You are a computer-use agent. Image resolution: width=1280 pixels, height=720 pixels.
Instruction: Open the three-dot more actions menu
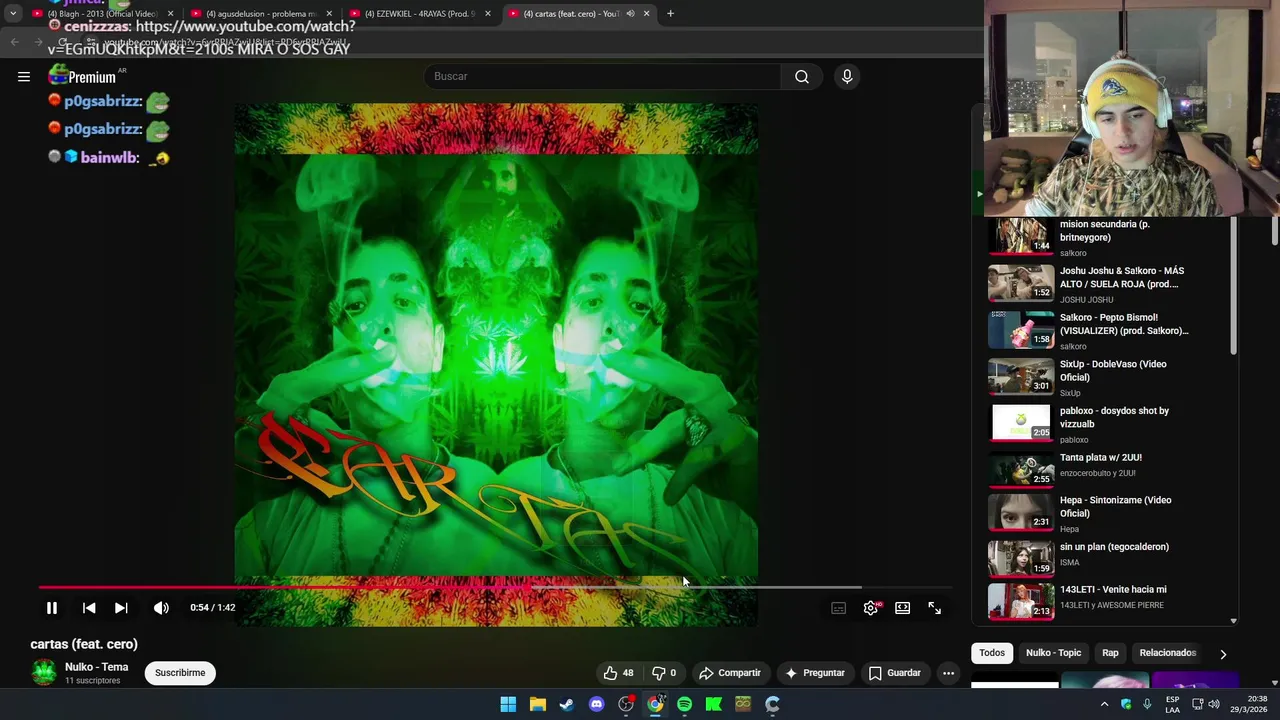click(948, 673)
